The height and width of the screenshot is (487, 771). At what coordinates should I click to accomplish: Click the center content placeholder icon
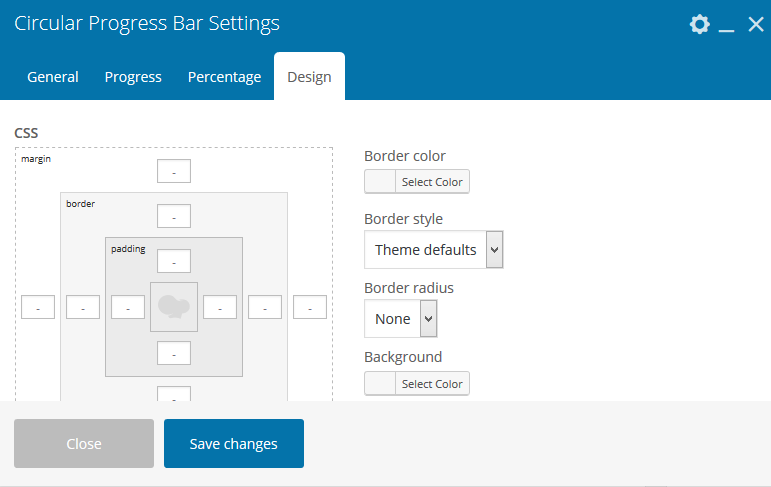174,307
